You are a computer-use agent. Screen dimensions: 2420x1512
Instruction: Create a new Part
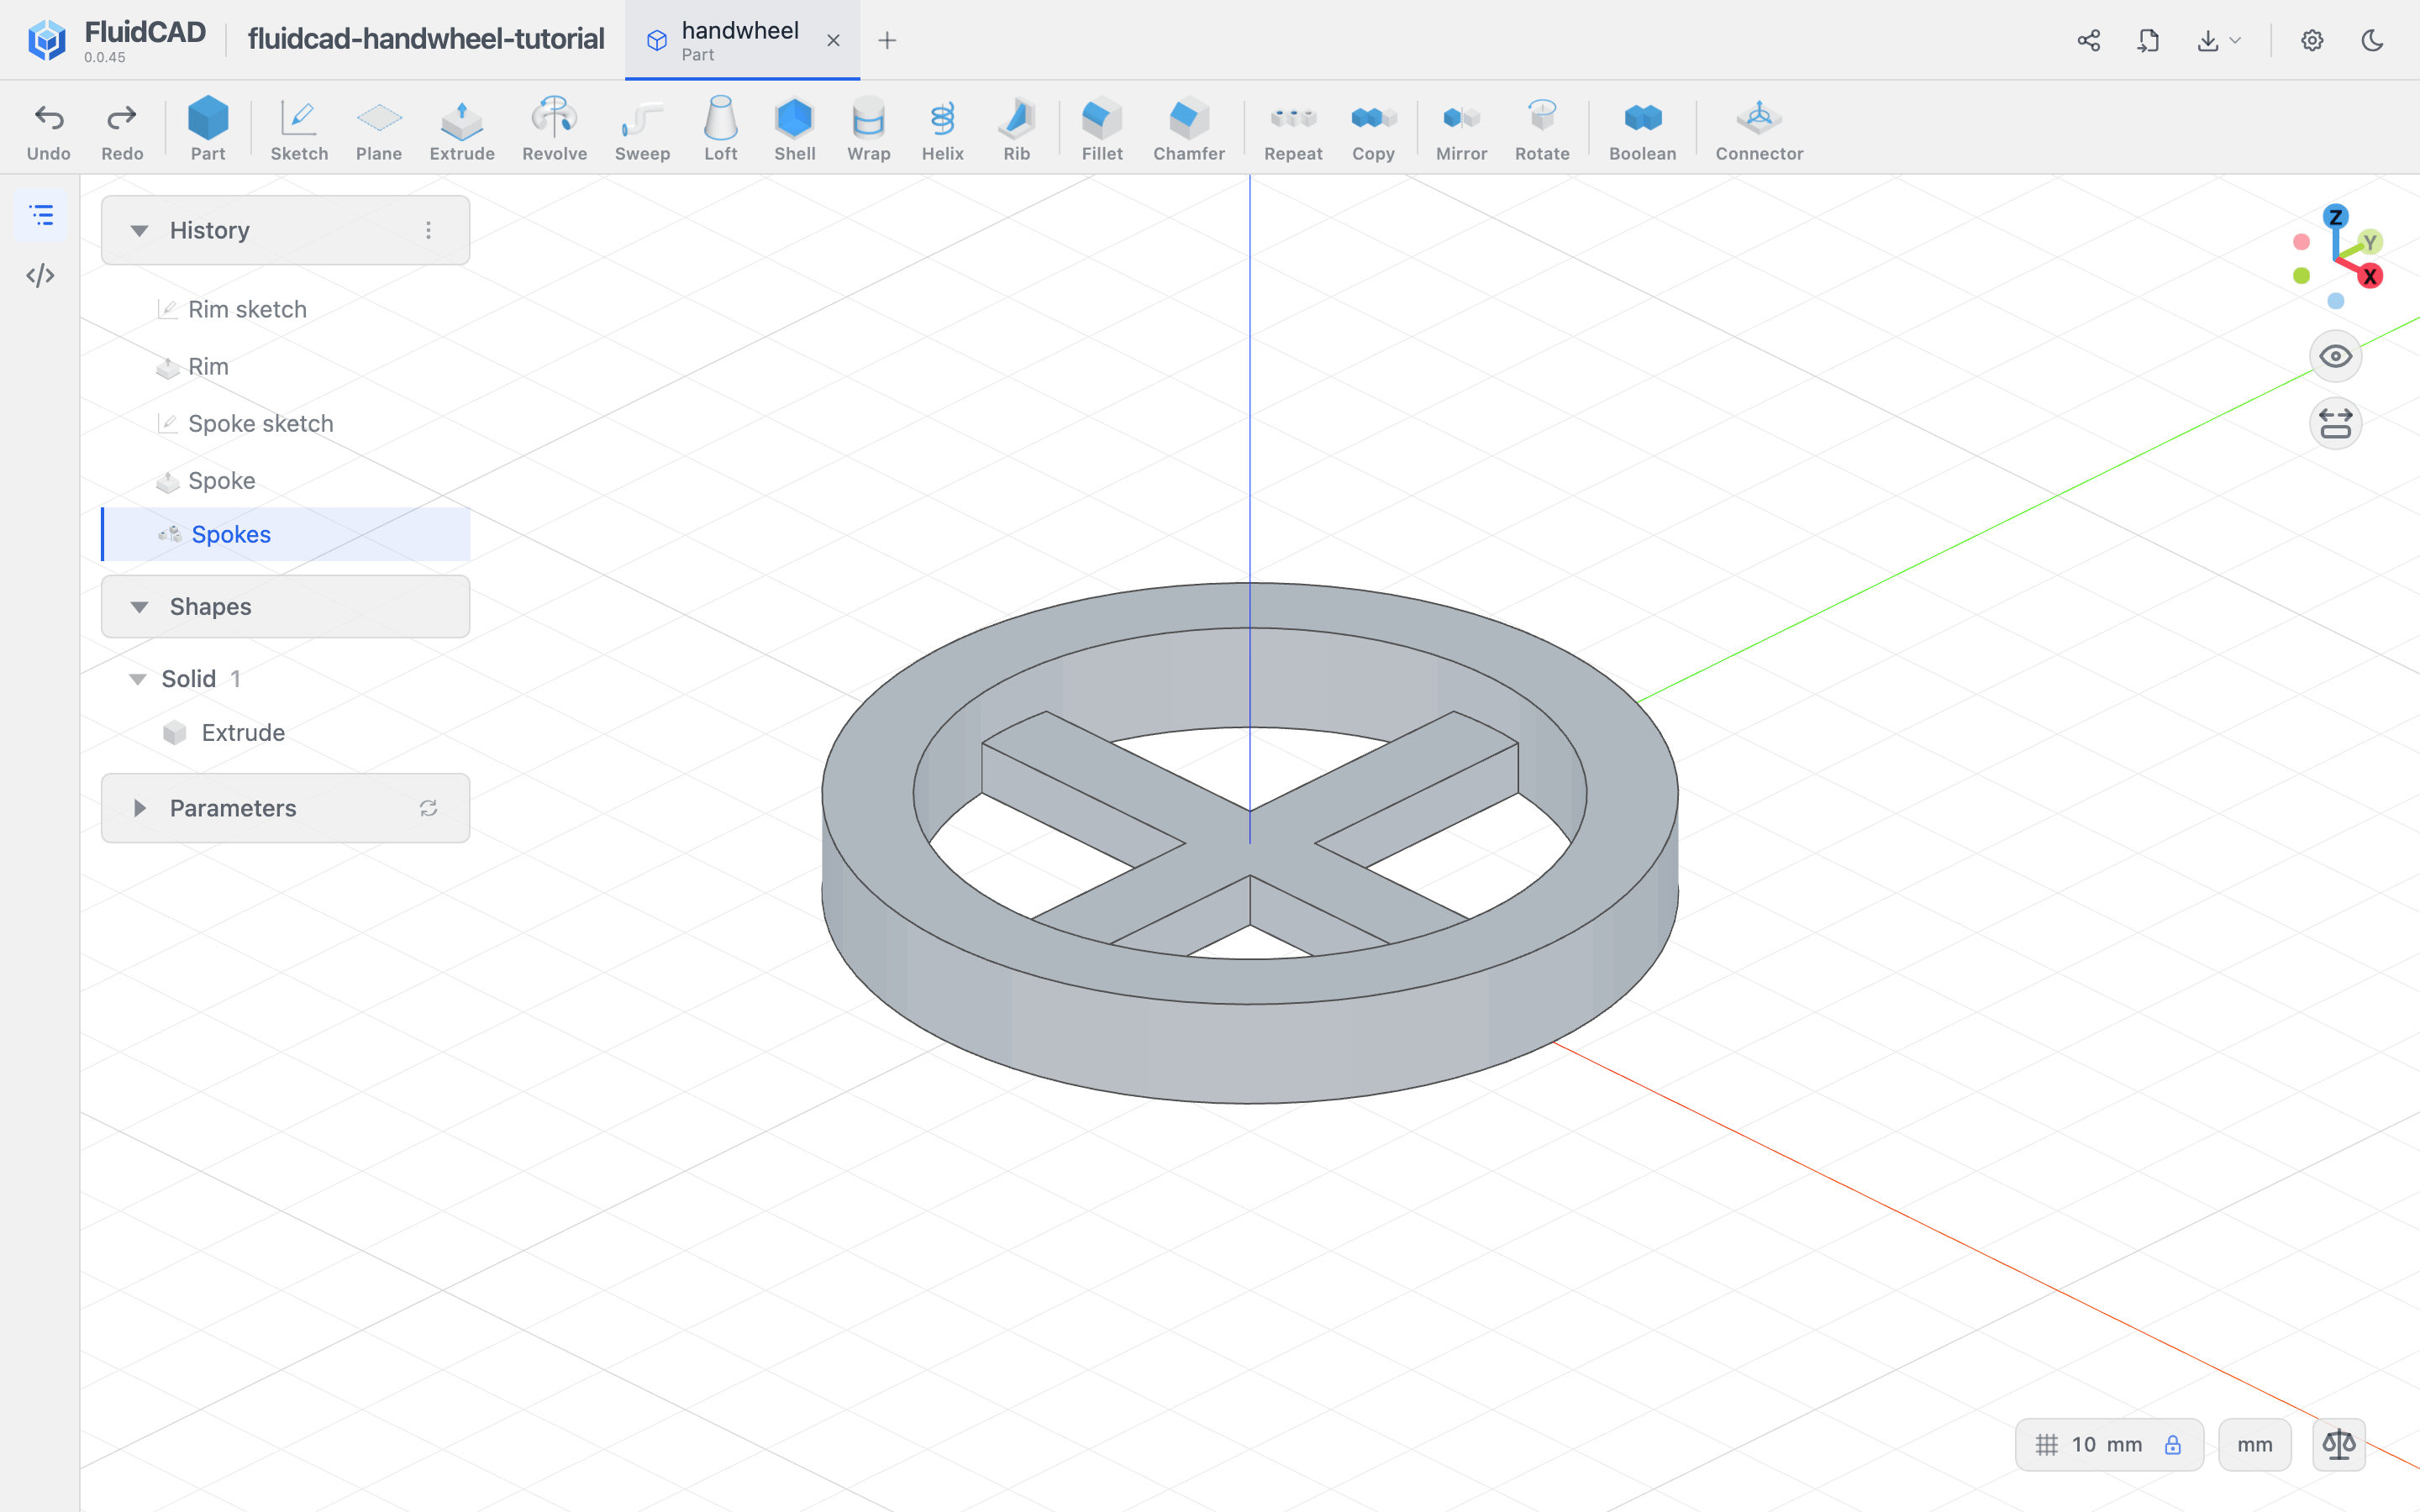208,129
